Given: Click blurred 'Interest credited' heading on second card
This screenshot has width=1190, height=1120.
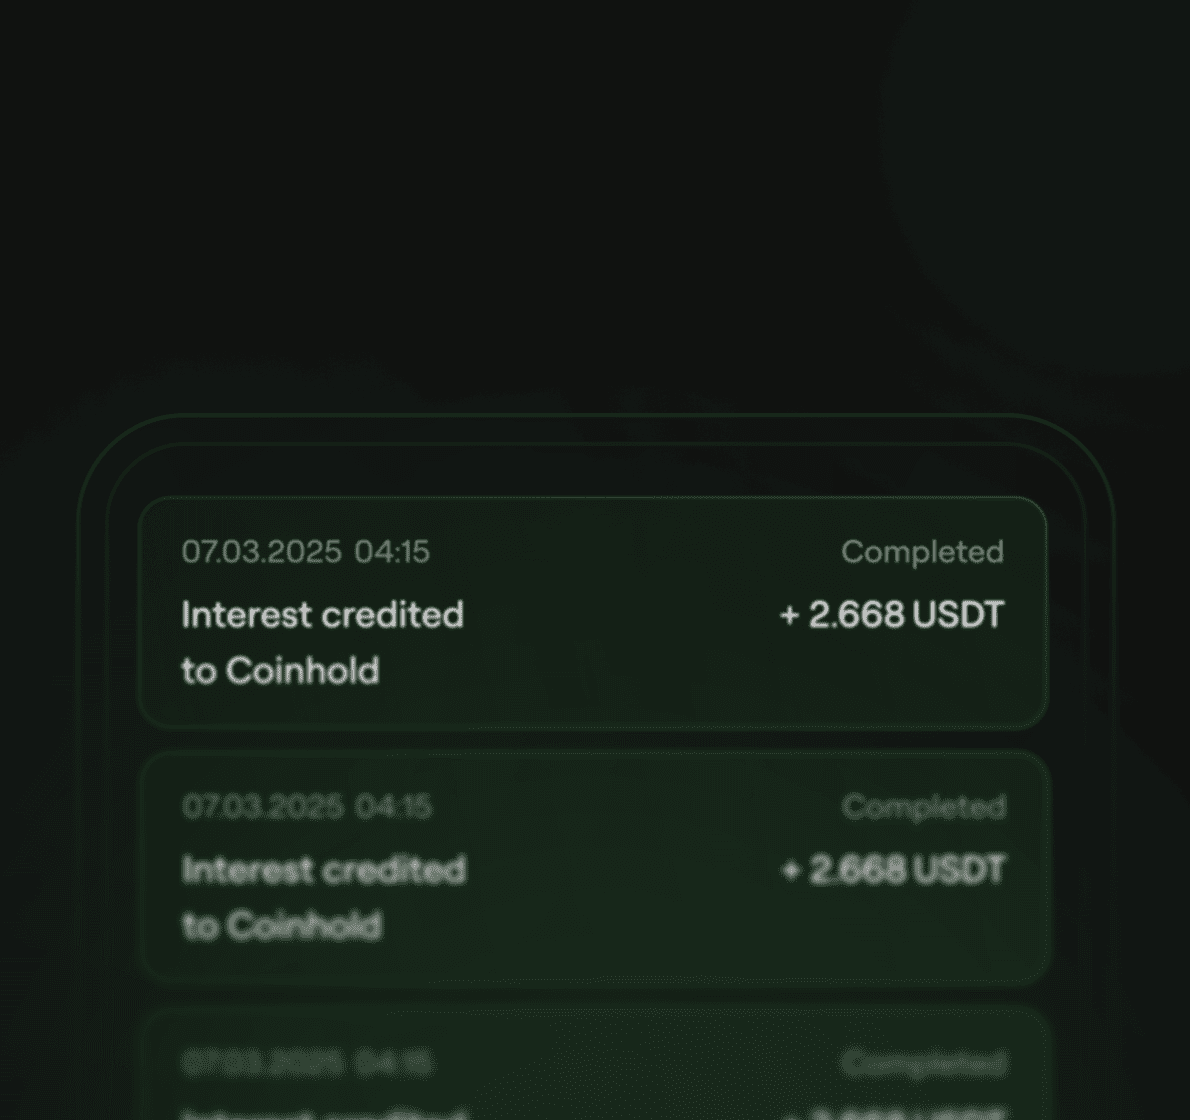Looking at the screenshot, I should pos(324,870).
